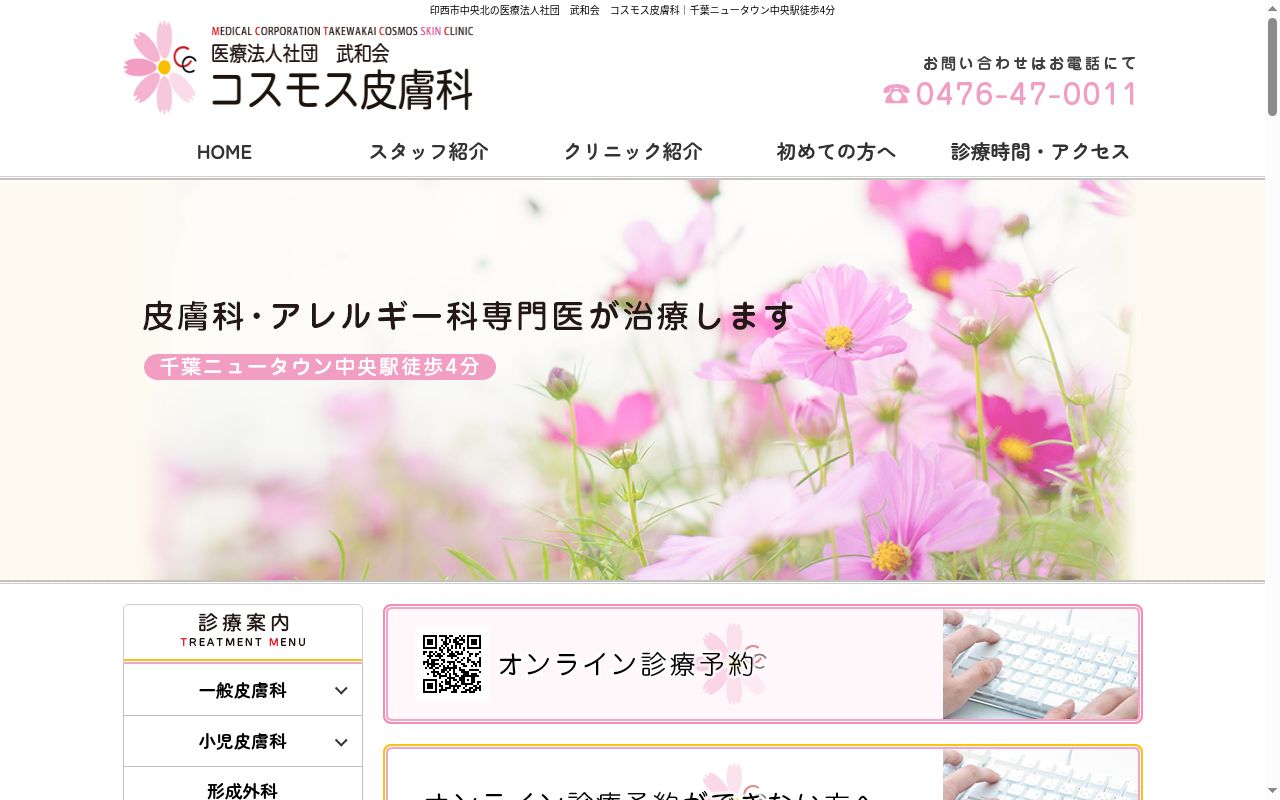Open the クリニック紹介 menu item
This screenshot has width=1280, height=800.
click(x=632, y=152)
